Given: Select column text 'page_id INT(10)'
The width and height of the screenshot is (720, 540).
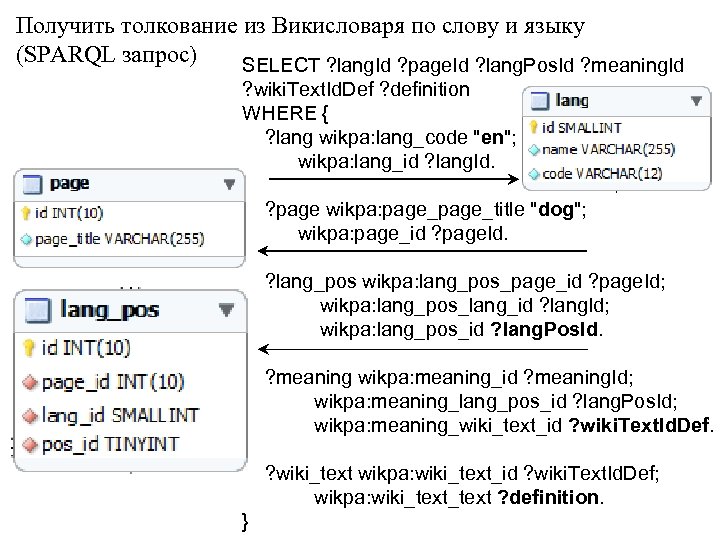Looking at the screenshot, I should pyautogui.click(x=113, y=382).
